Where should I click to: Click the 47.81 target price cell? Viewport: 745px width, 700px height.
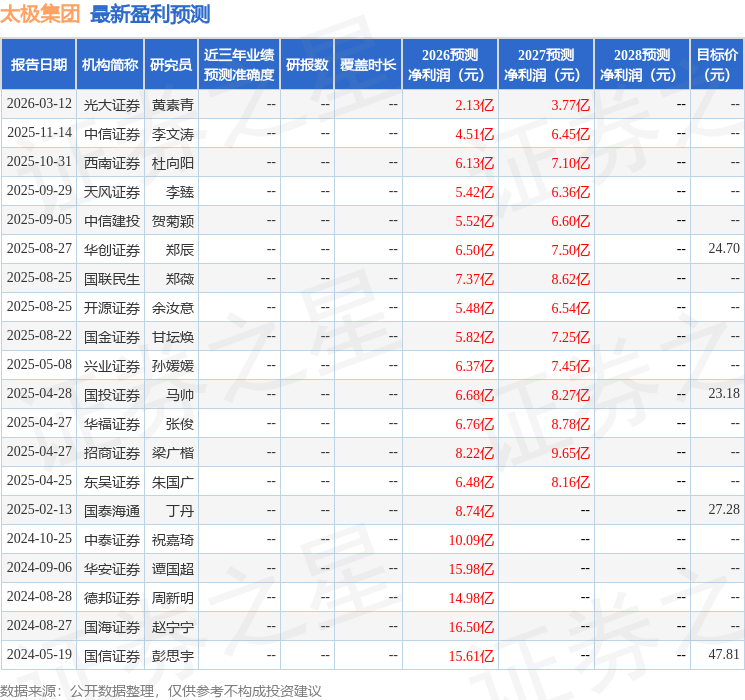[x=723, y=655]
